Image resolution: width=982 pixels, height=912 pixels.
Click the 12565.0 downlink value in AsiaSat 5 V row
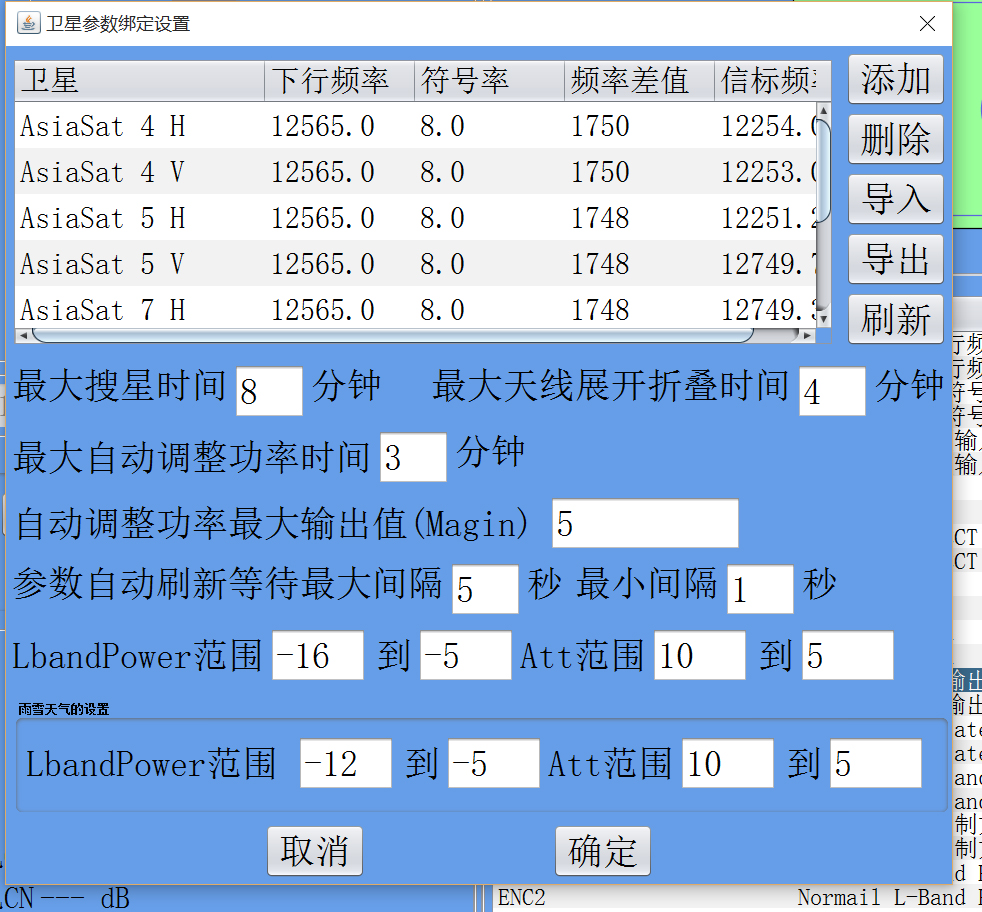click(323, 264)
